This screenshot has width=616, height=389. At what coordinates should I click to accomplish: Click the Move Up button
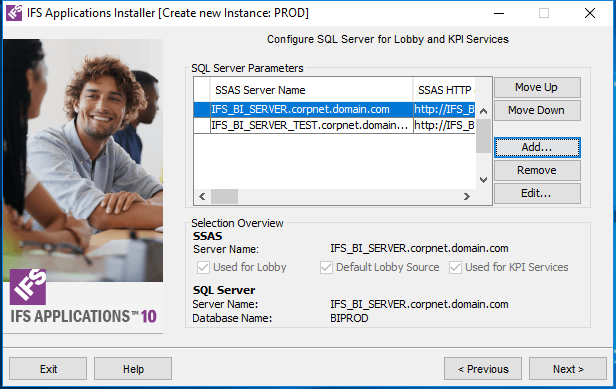537,87
